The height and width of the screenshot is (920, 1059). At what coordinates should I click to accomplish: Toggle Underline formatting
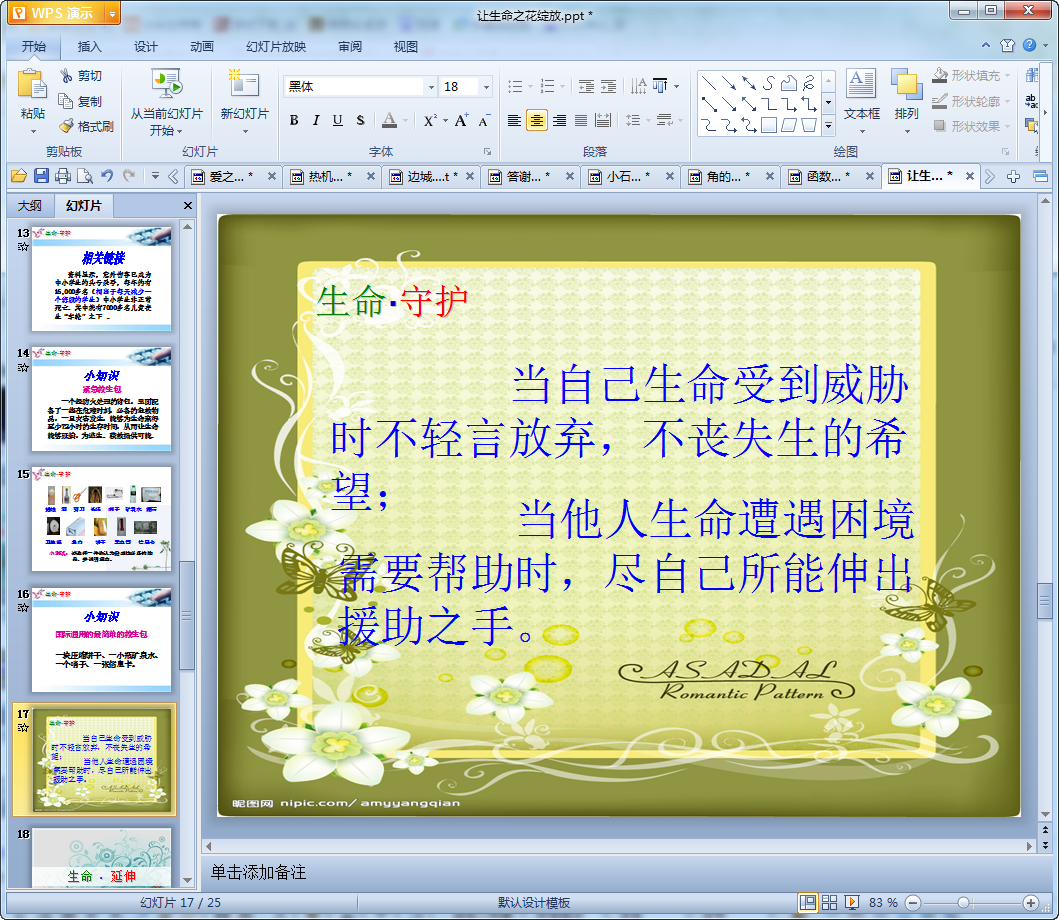tap(338, 120)
